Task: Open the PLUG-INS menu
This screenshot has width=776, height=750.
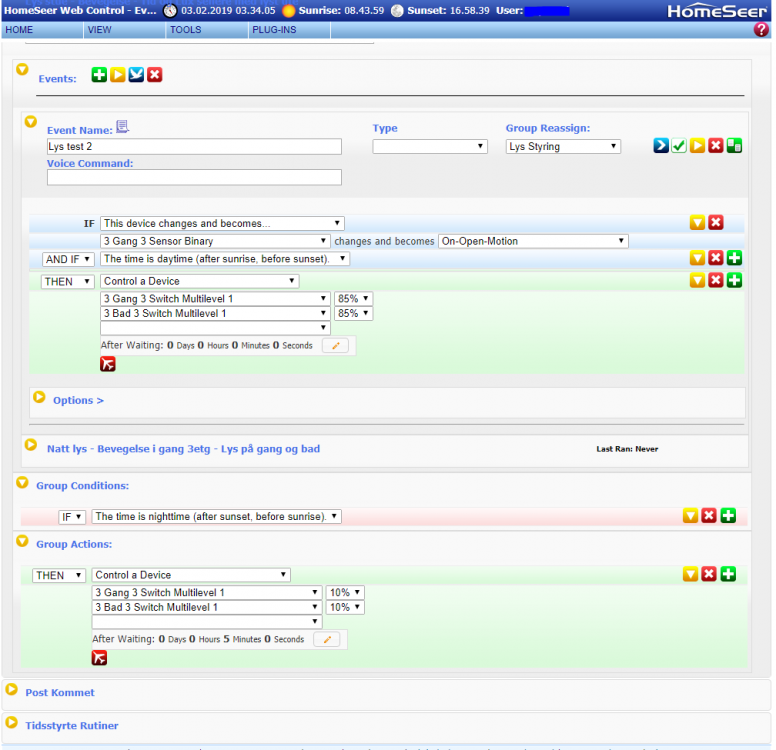Action: [x=271, y=30]
